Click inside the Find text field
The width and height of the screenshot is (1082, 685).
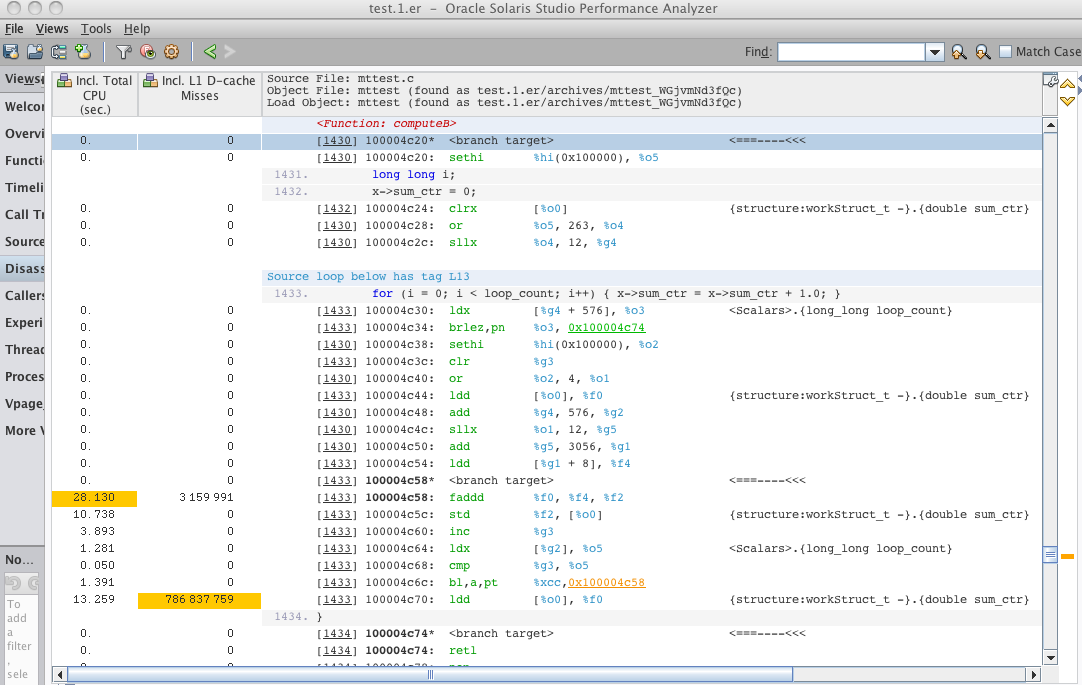[851, 52]
